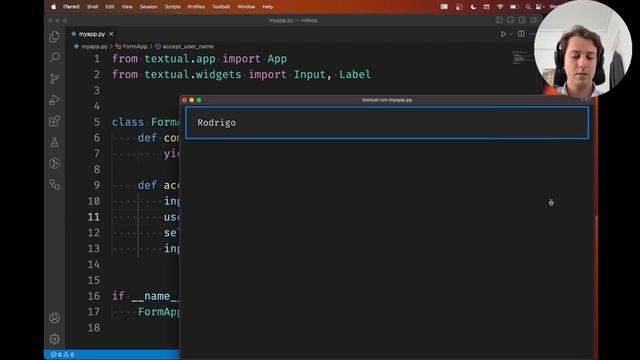This screenshot has width=640, height=360.
Task: Open the calendar-style icon in menu bar
Action: pyautogui.click(x=487, y=7)
